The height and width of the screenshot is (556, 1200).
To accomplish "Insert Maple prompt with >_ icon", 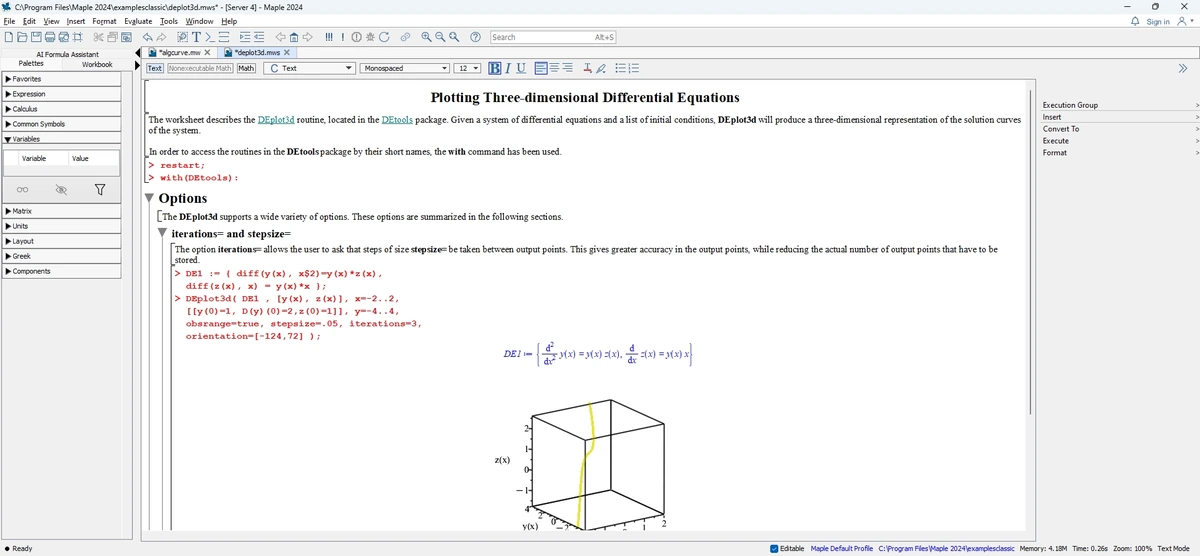I will [x=210, y=37].
